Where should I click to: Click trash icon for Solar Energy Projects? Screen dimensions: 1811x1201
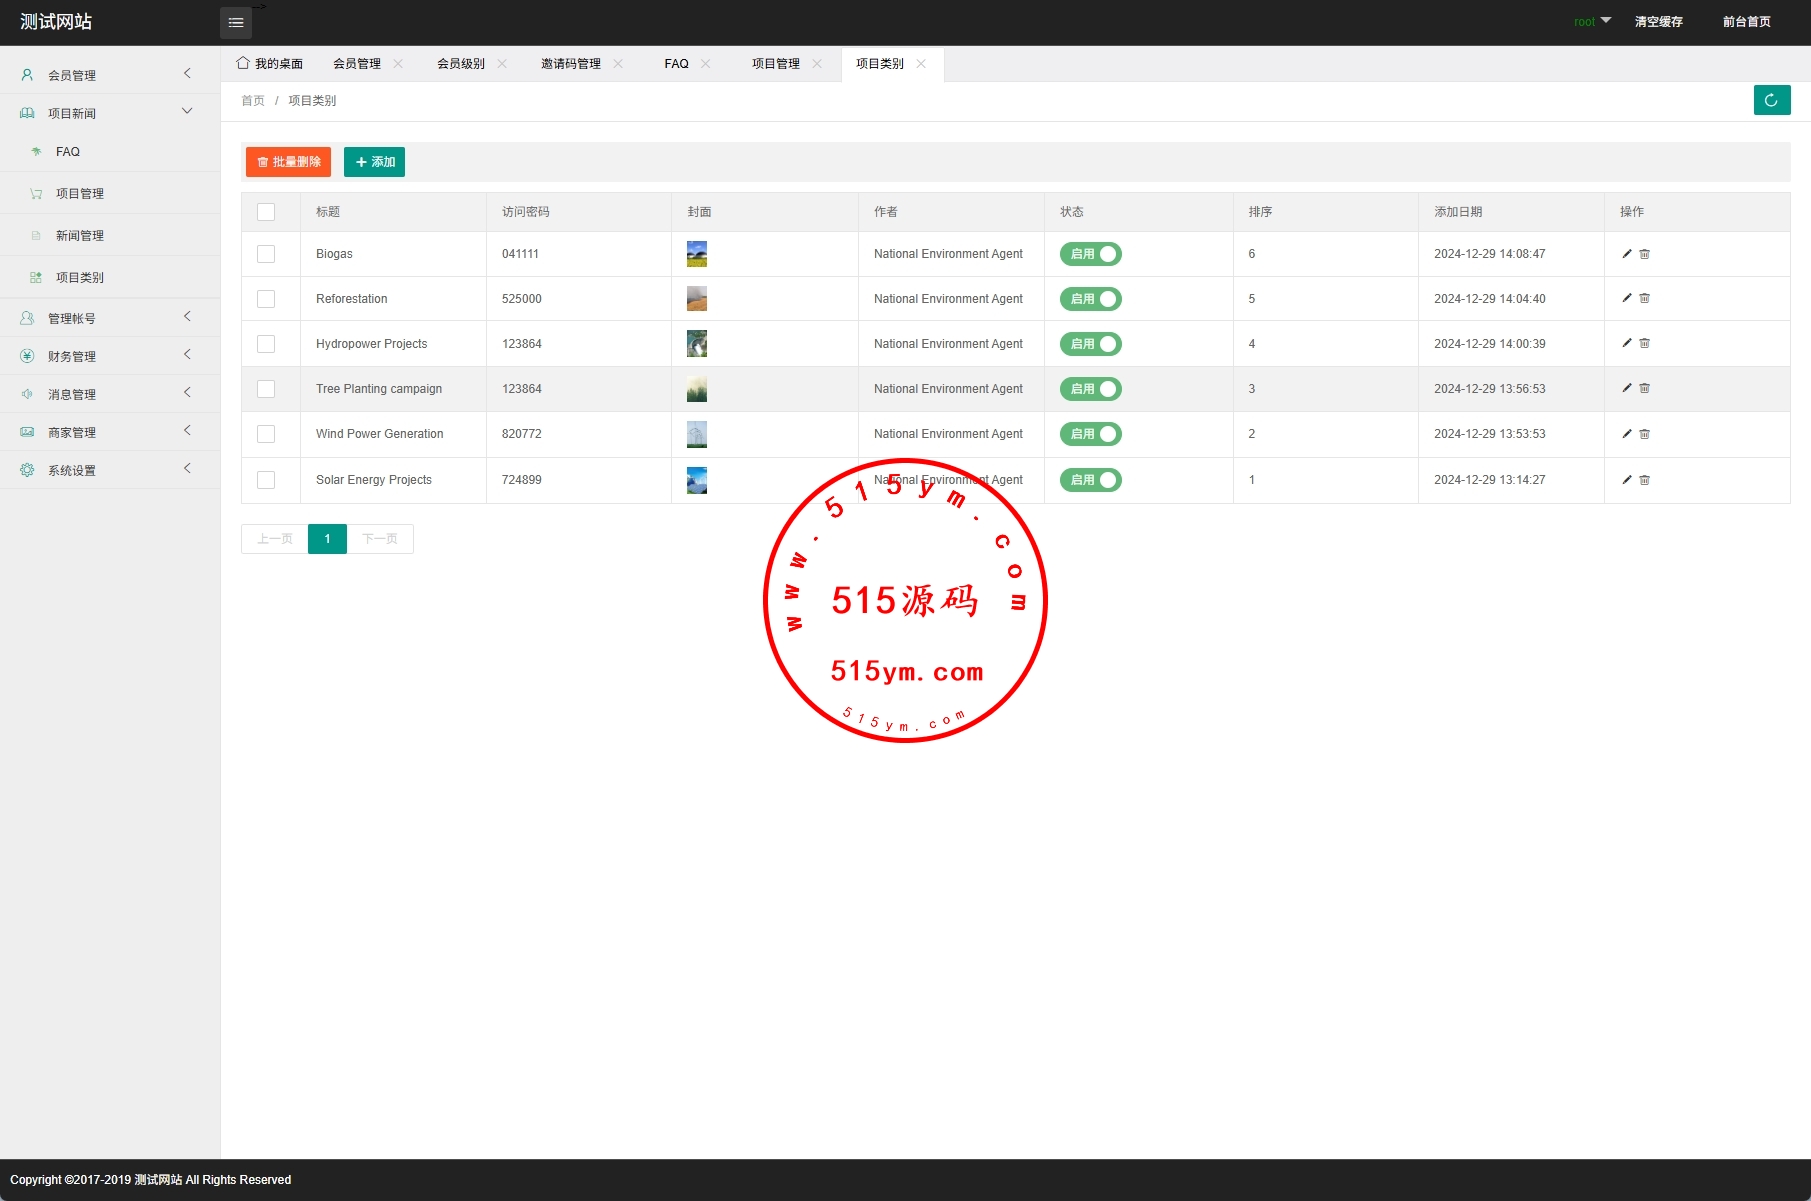(x=1645, y=480)
